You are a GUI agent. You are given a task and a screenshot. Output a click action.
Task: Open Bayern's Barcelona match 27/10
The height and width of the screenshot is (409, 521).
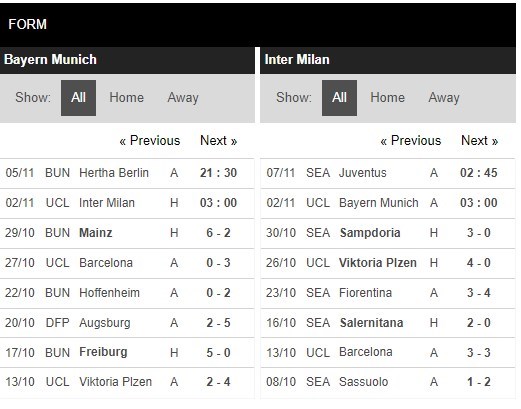point(127,263)
